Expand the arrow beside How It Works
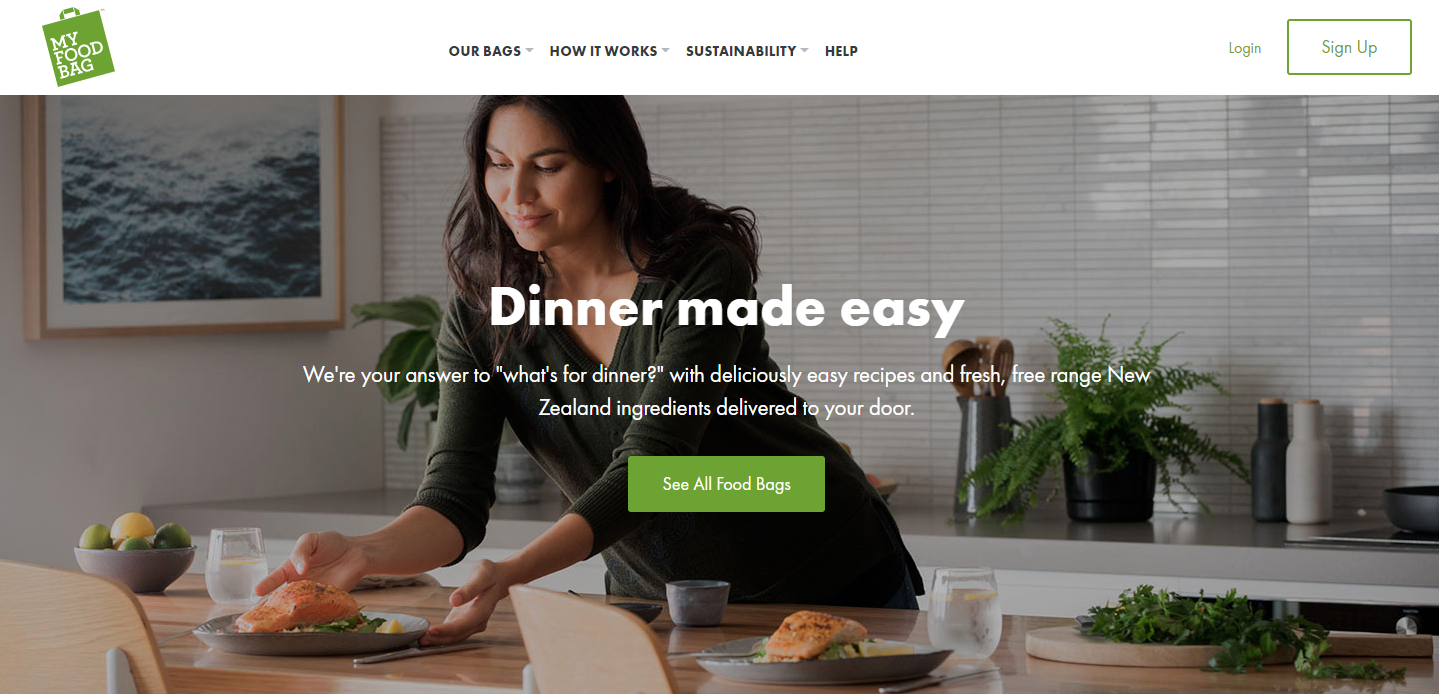The image size is (1439, 694). [x=665, y=51]
